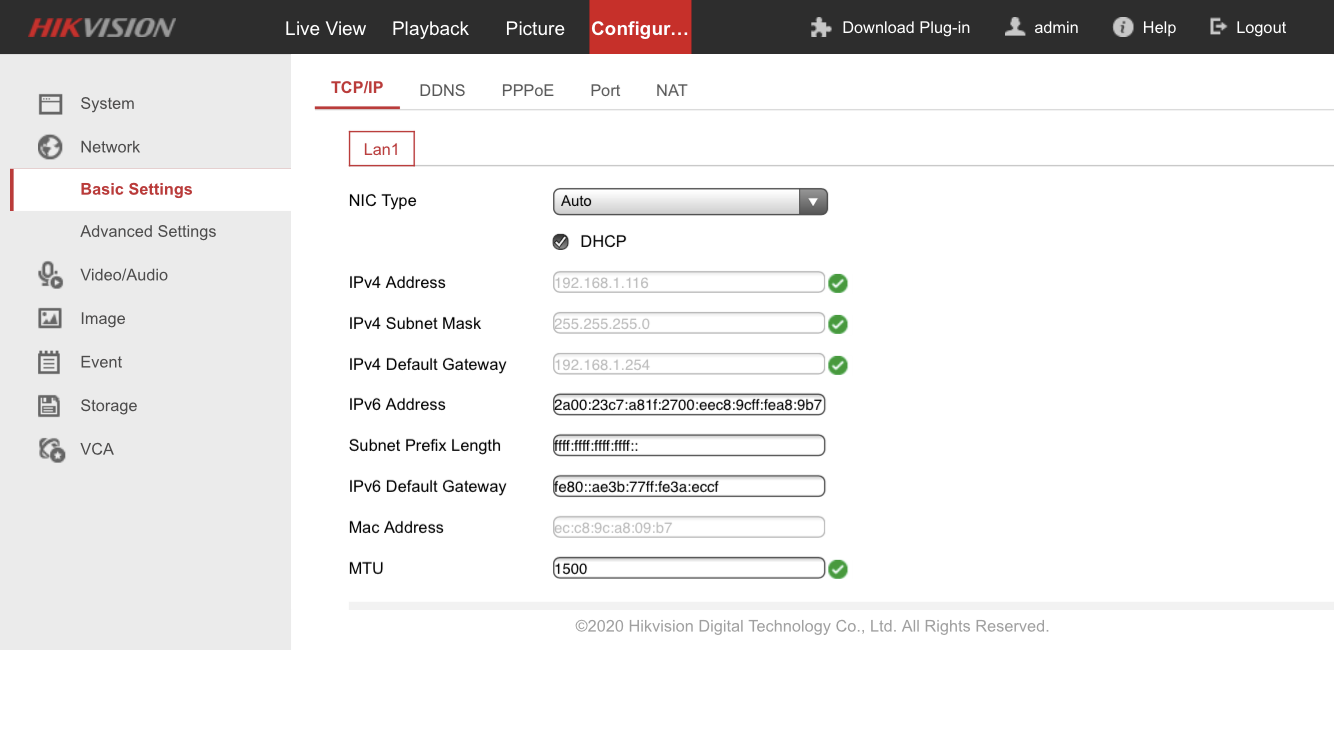
Task: Click the Download Plug-in puzzle icon
Action: coord(821,28)
